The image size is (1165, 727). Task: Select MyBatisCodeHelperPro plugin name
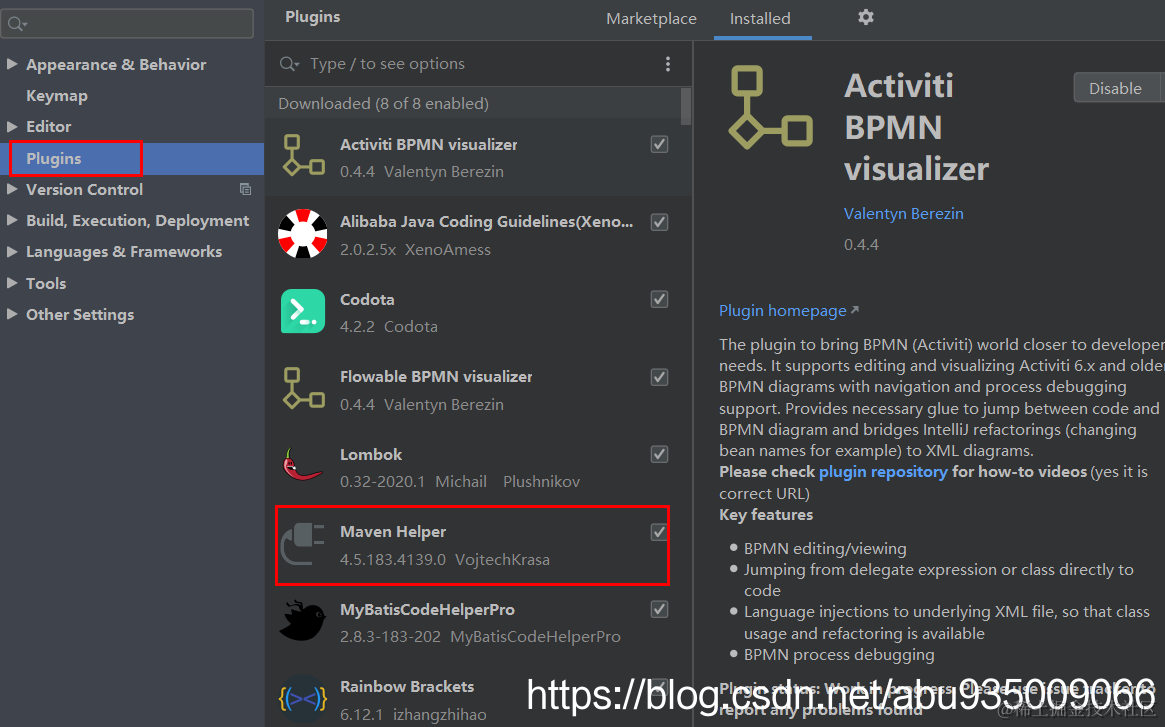pyautogui.click(x=427, y=610)
